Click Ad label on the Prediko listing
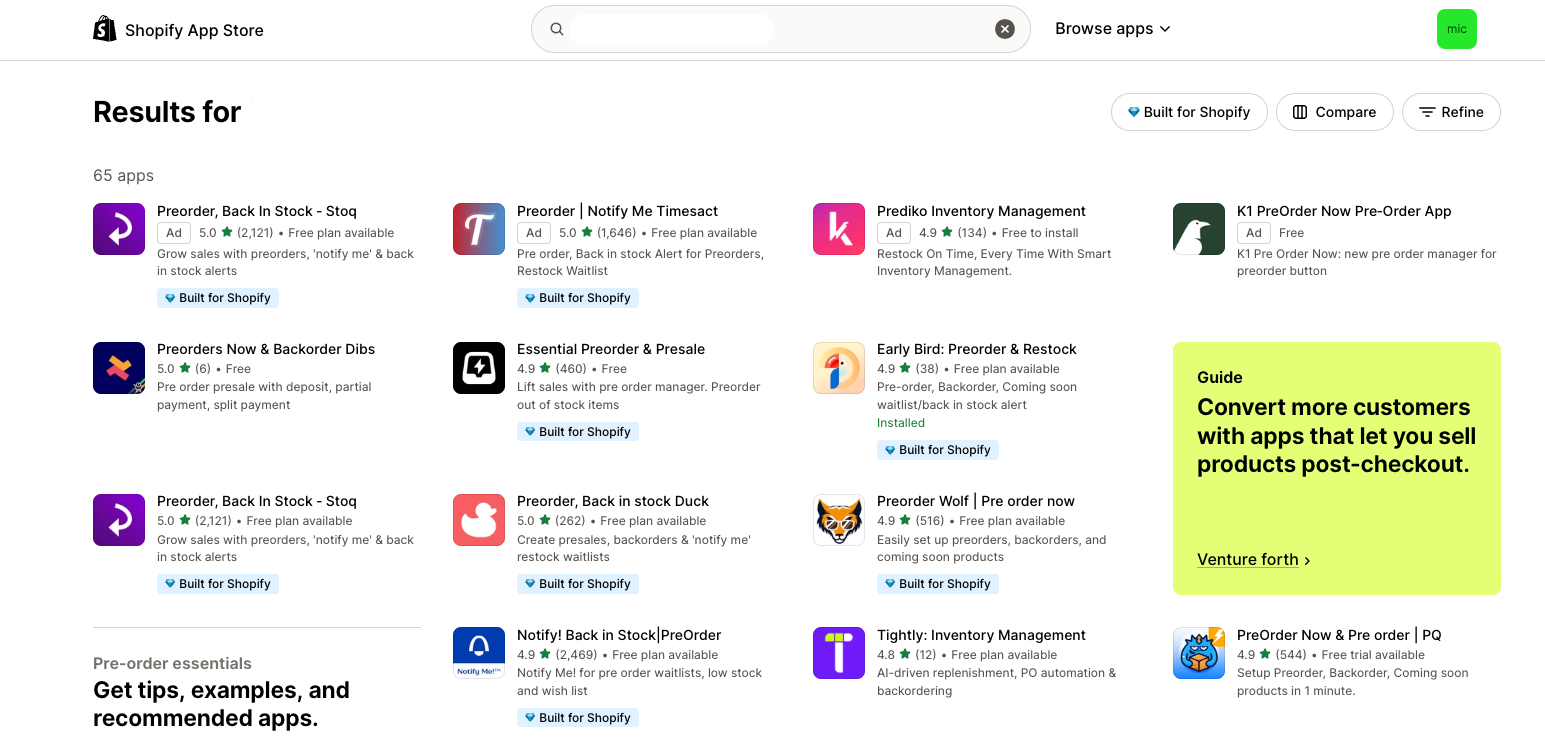The width and height of the screenshot is (1545, 751). (x=894, y=233)
